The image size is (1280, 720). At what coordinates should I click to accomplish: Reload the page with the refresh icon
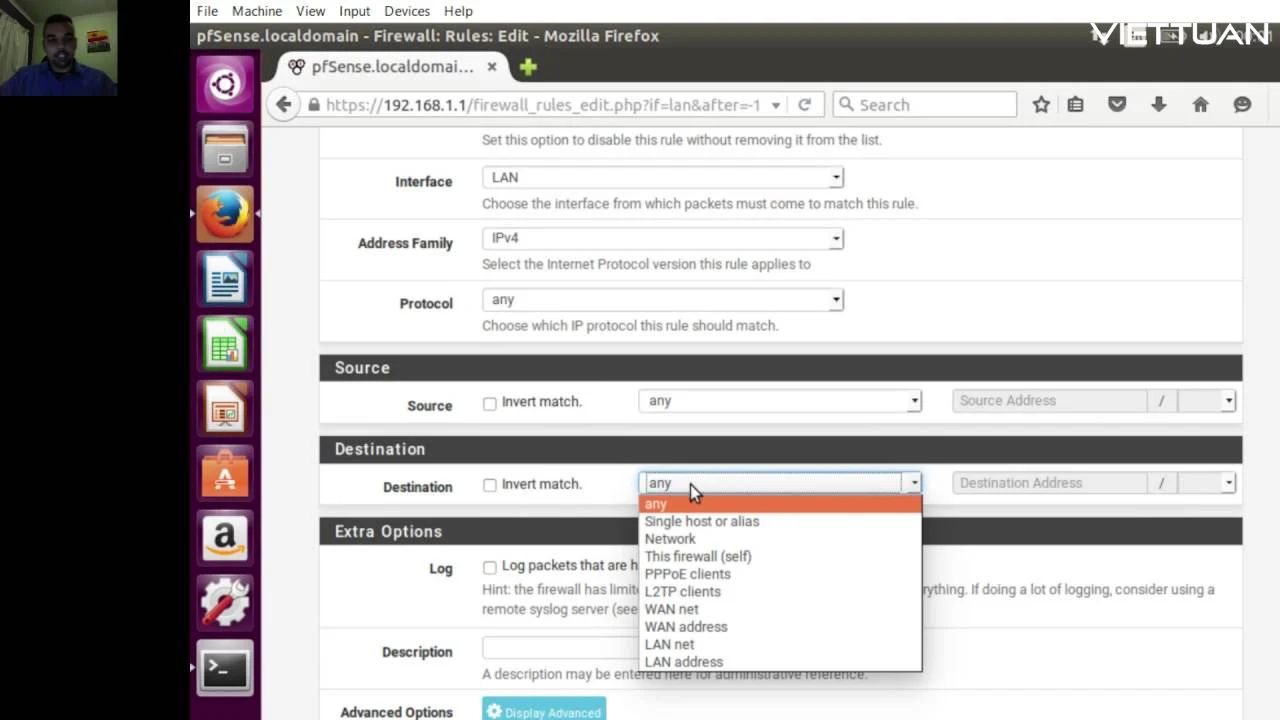coord(804,105)
